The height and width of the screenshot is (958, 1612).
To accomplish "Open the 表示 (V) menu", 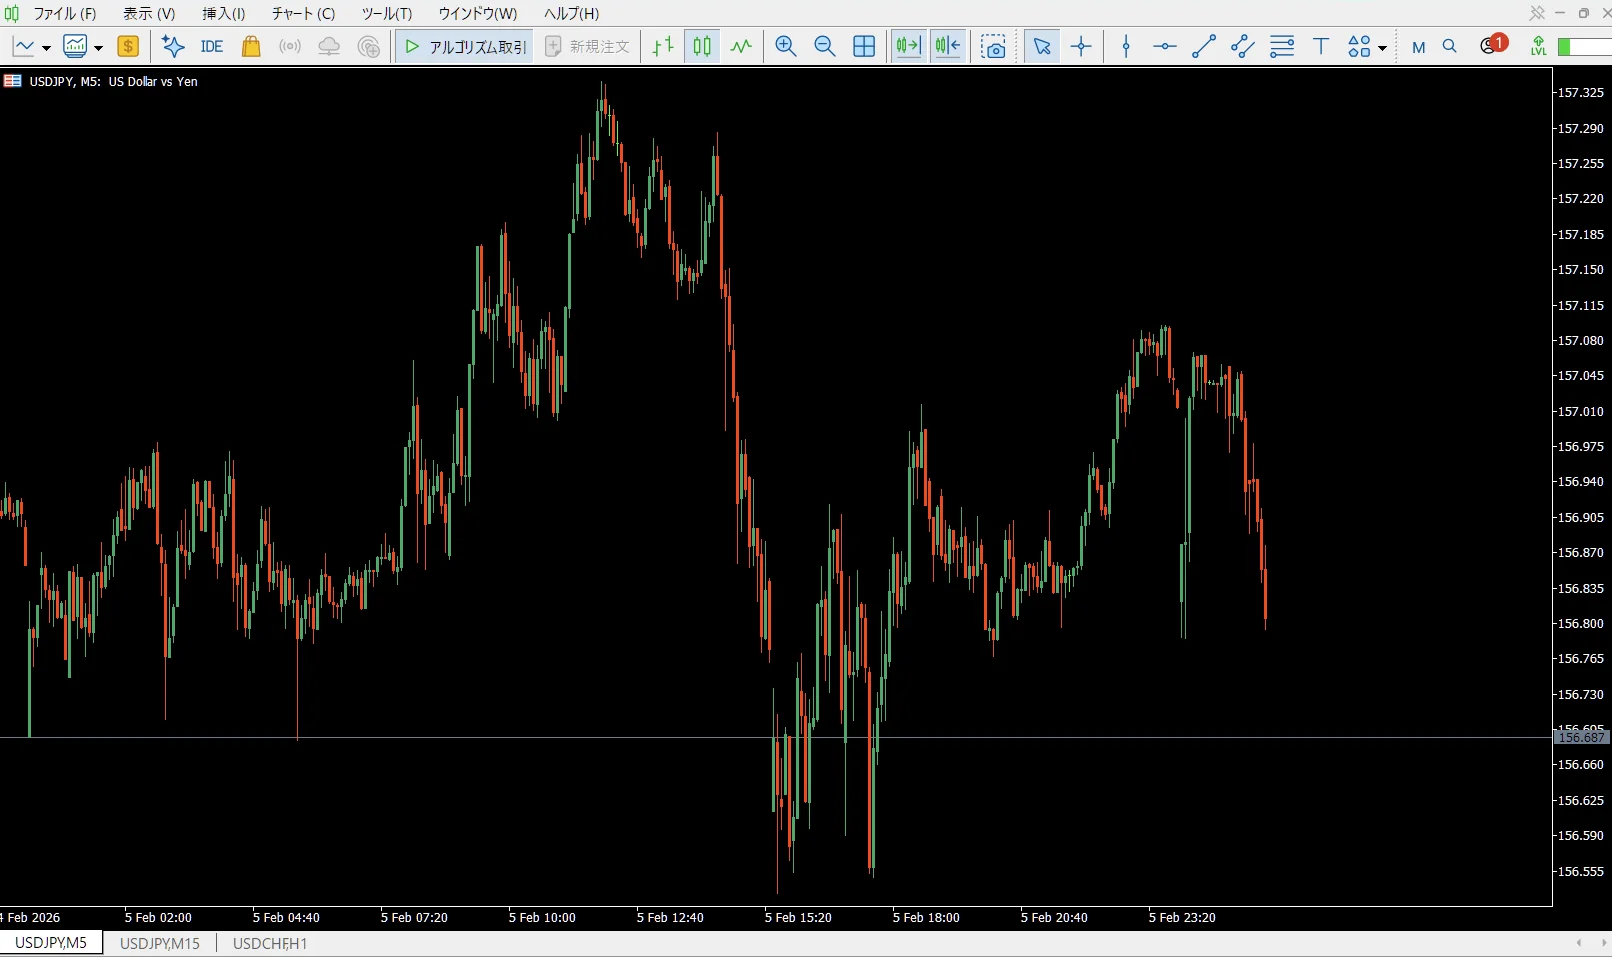I will [x=149, y=13].
